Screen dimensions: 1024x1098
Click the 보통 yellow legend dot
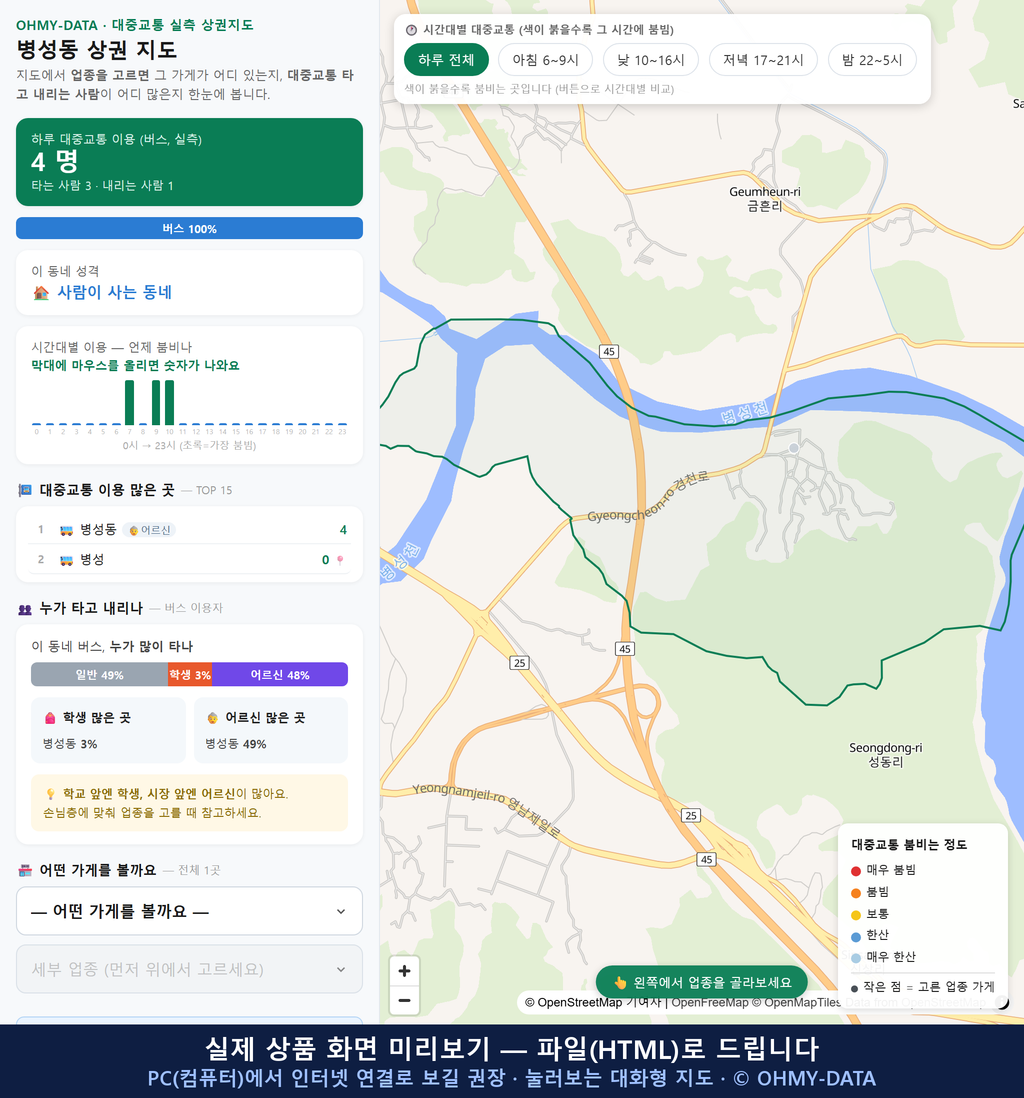pyautogui.click(x=855, y=915)
